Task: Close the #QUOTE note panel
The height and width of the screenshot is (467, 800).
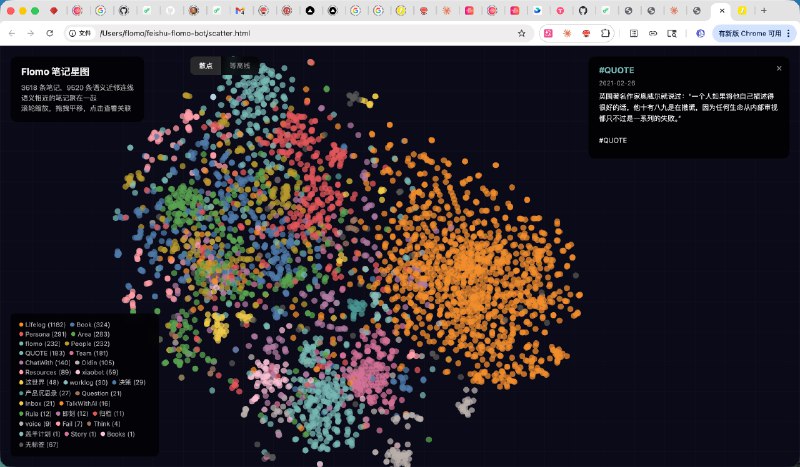Action: tap(778, 68)
